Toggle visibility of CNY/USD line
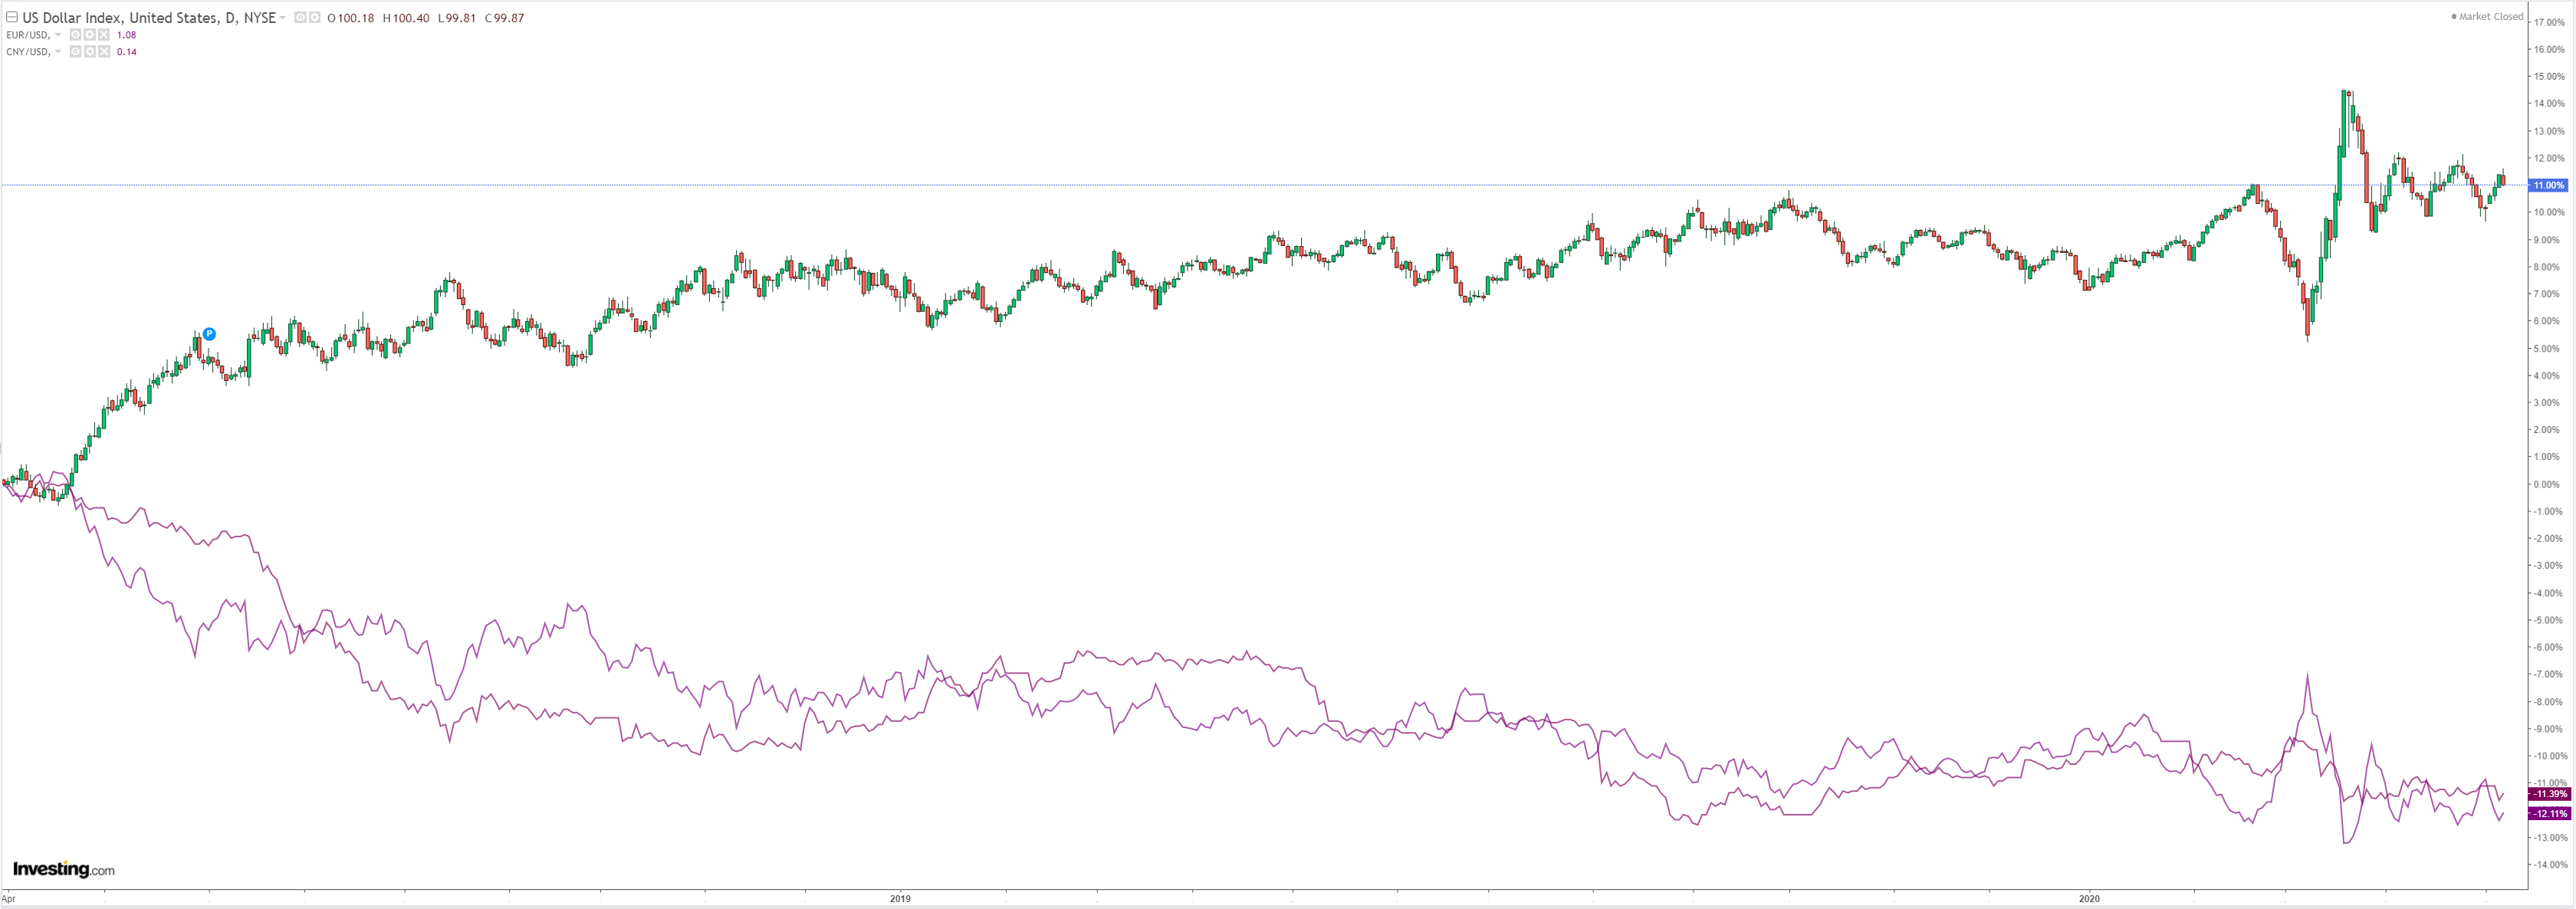2576x909 pixels. tap(75, 51)
